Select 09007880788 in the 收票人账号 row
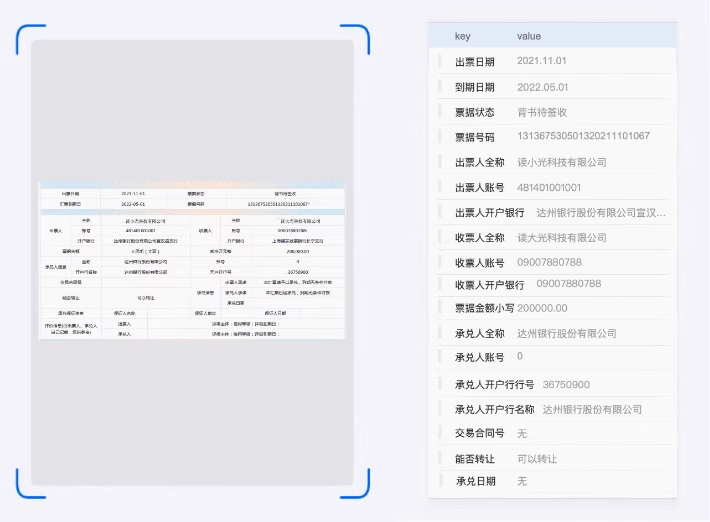Image resolution: width=710 pixels, height=522 pixels. [x=549, y=262]
